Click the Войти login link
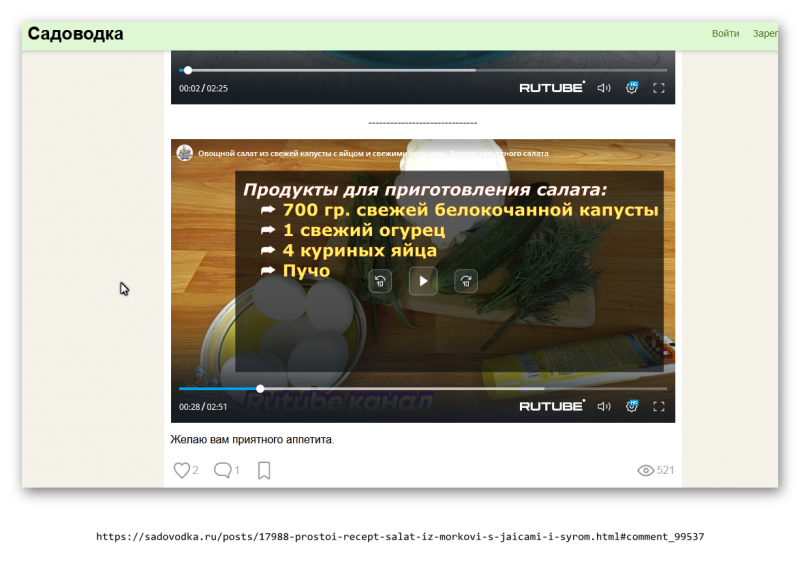Screen dimensions: 800x564 click(725, 34)
